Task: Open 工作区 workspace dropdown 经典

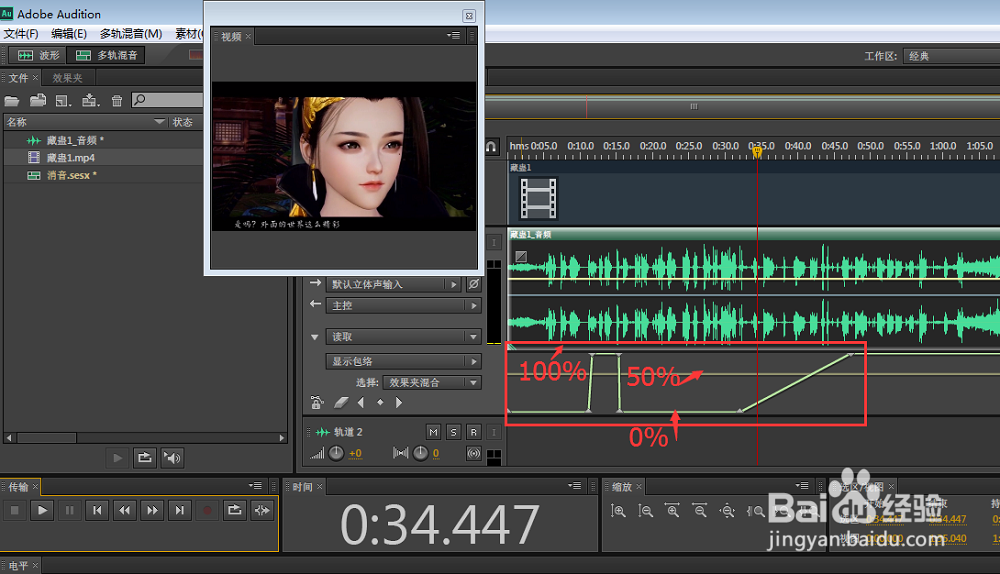Action: coord(951,56)
